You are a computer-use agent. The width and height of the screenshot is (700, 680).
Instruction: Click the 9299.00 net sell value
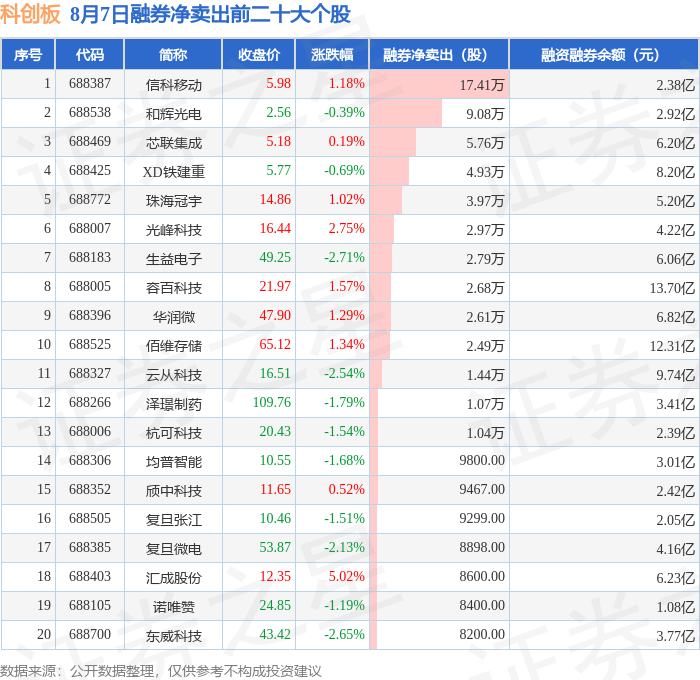[482, 518]
